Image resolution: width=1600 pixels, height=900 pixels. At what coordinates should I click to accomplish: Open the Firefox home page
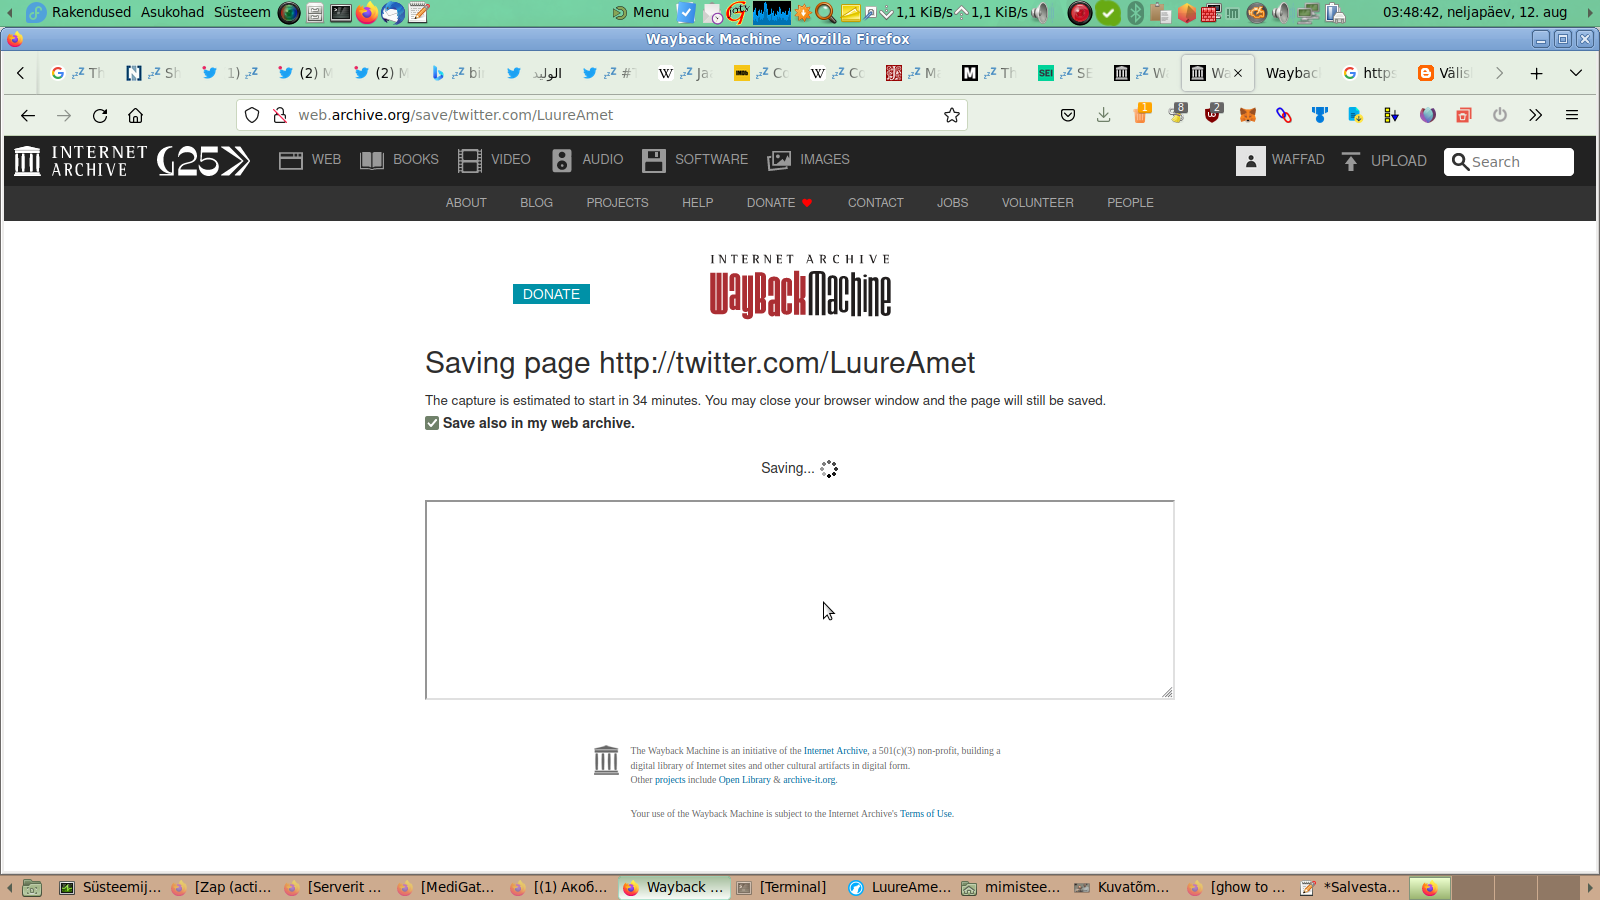click(136, 115)
